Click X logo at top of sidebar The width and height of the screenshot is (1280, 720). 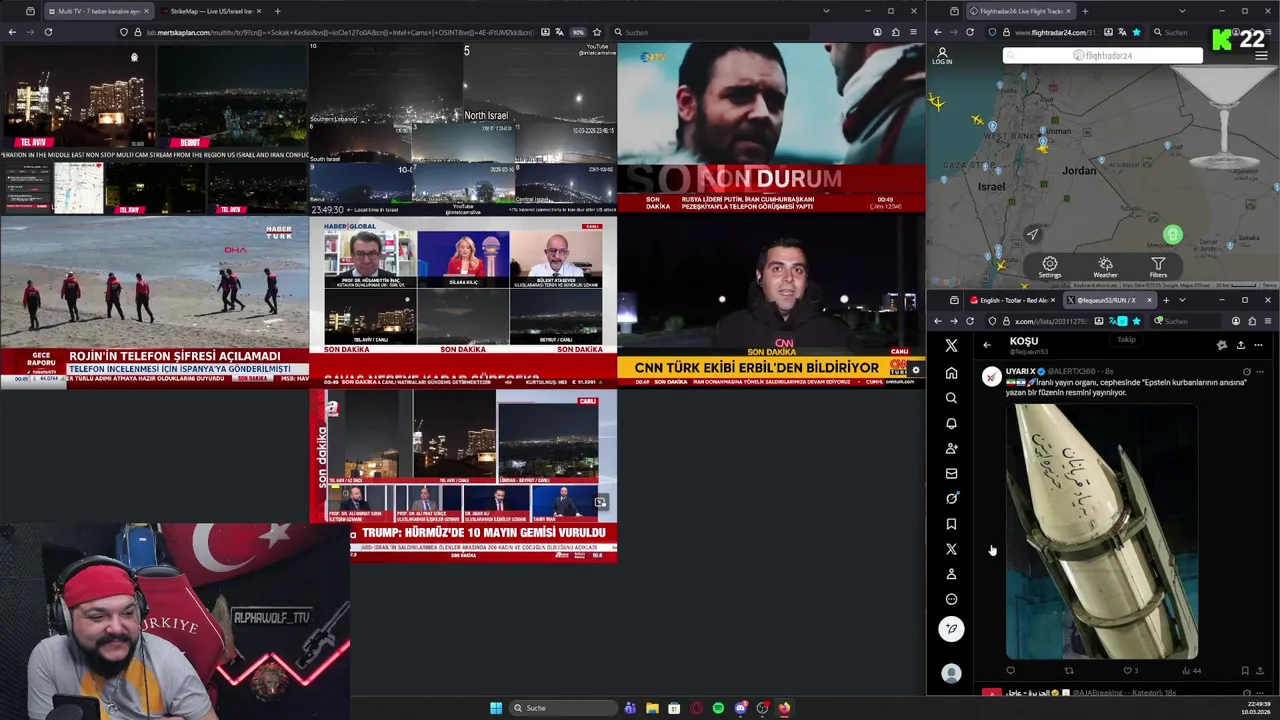tap(951, 345)
